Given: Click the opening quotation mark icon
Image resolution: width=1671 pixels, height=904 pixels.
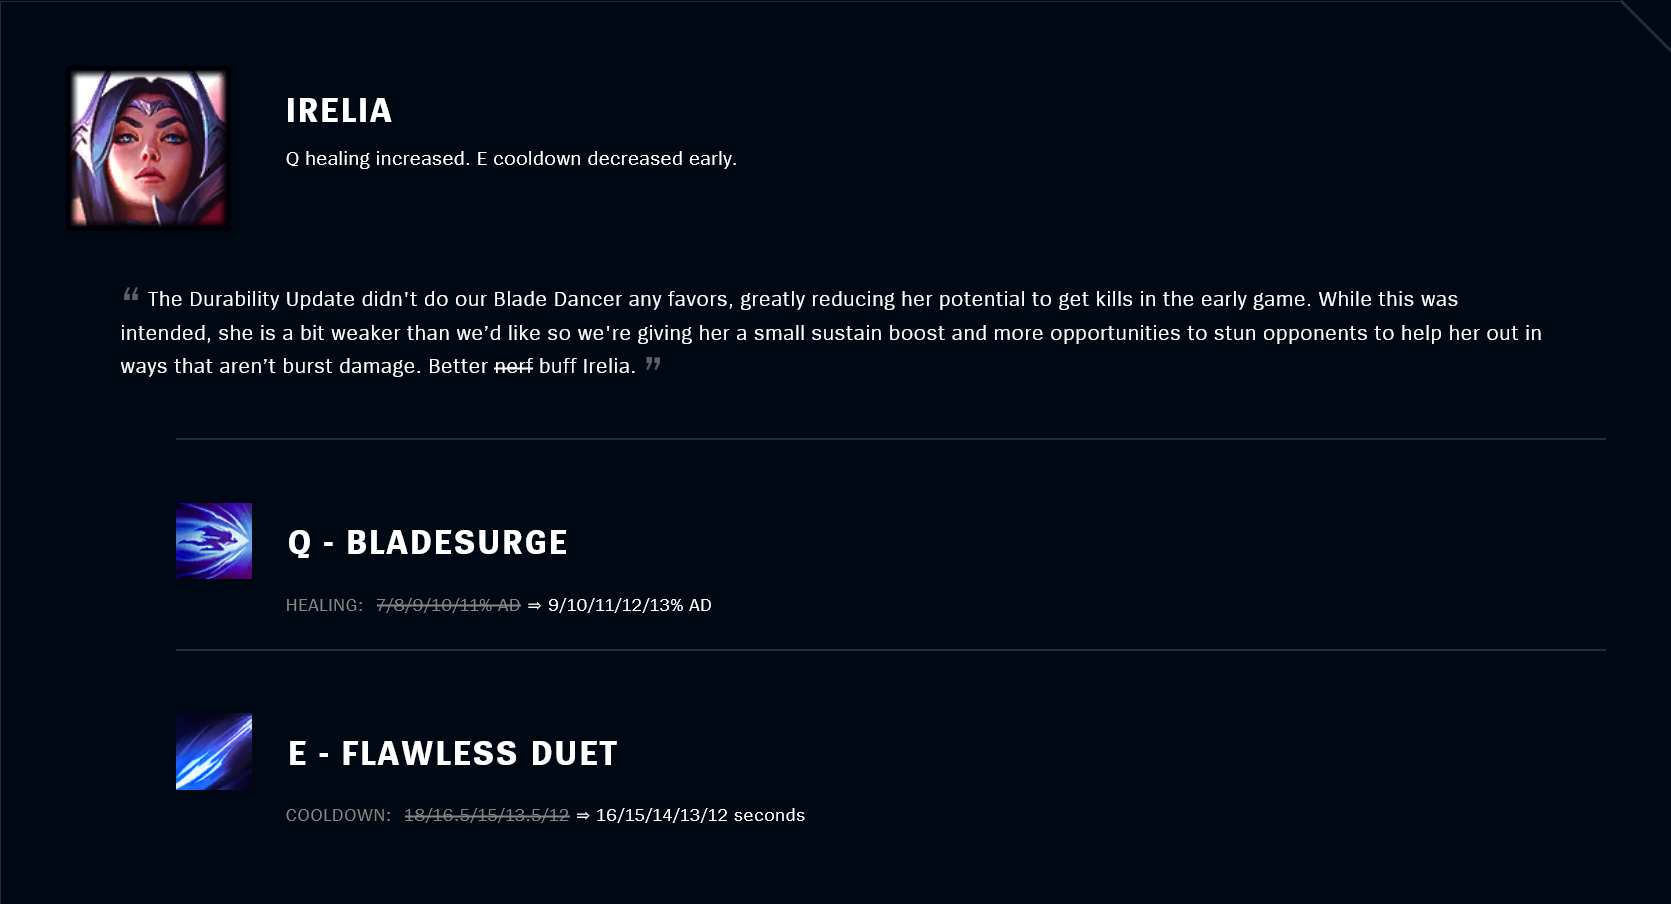Looking at the screenshot, I should click(131, 294).
